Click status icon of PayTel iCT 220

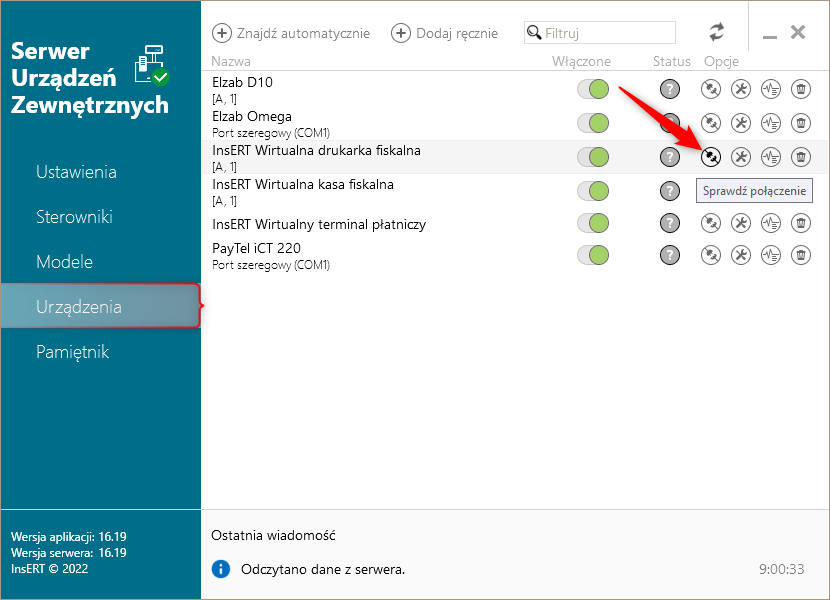[x=670, y=255]
